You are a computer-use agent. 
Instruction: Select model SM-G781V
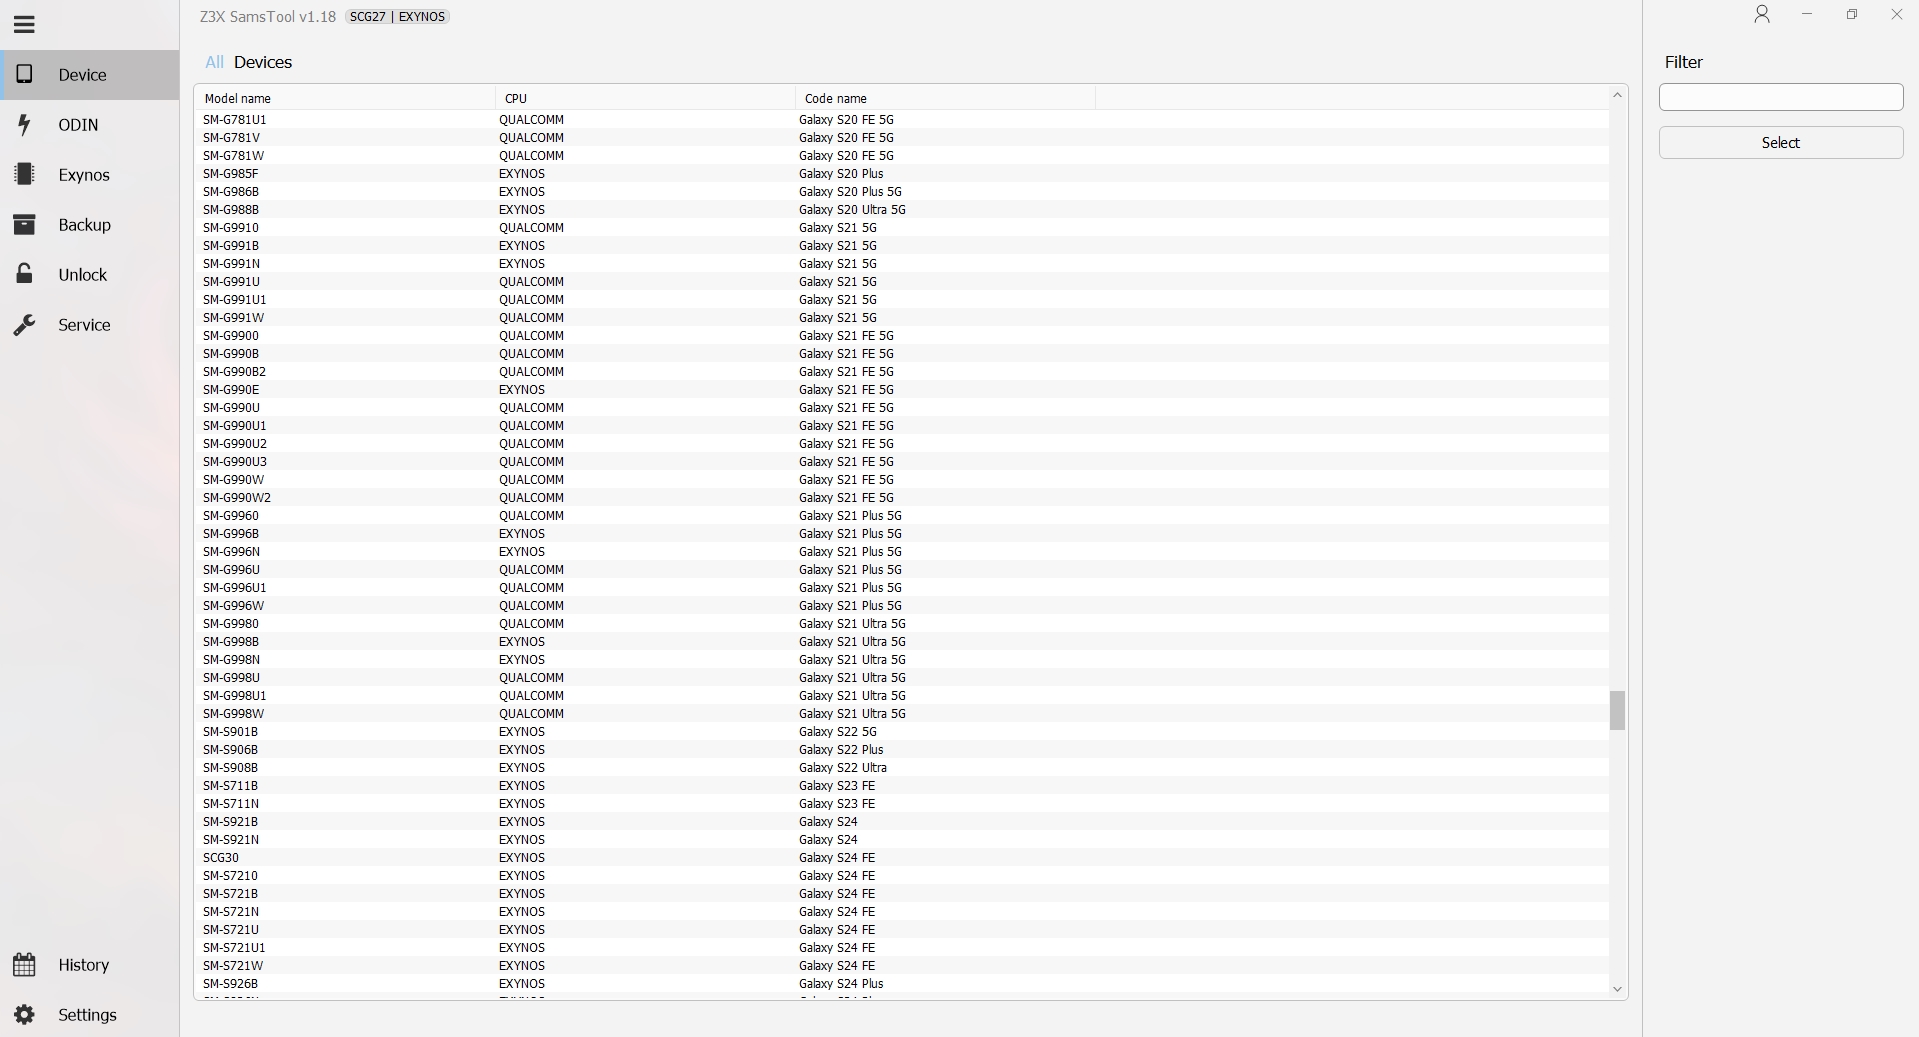click(x=902, y=138)
